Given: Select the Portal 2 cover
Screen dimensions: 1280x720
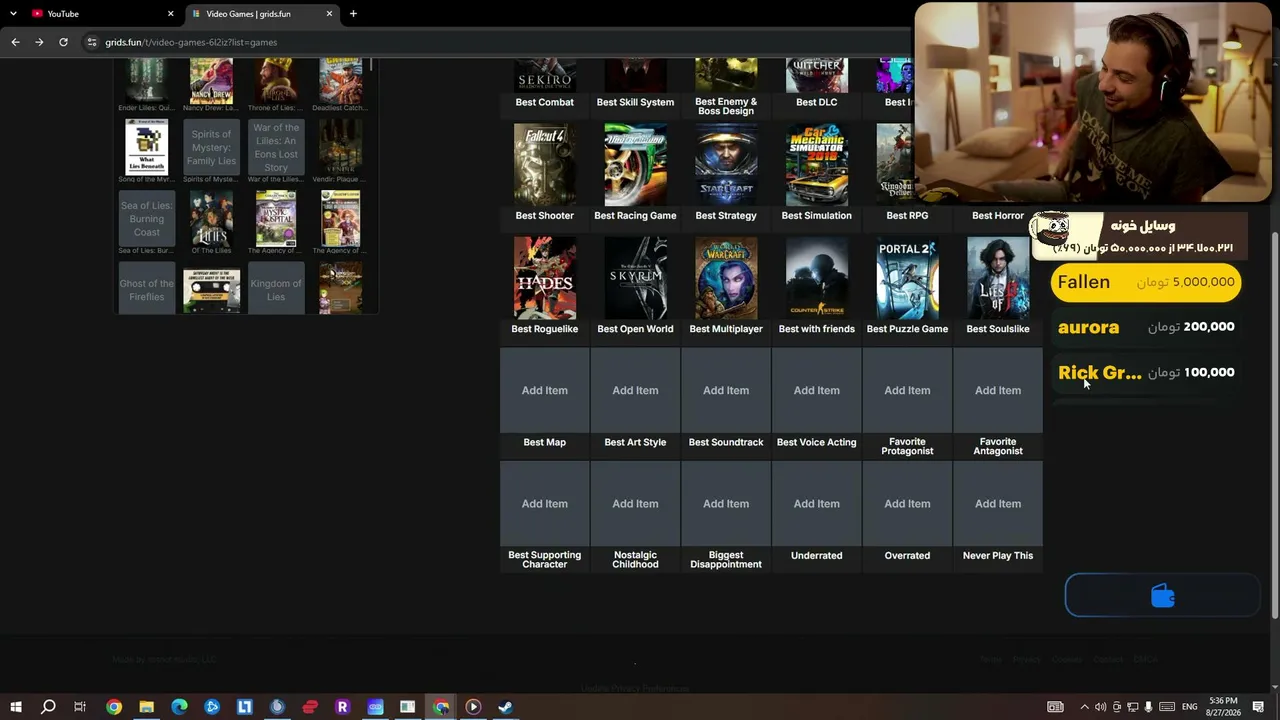Looking at the screenshot, I should (x=907, y=278).
